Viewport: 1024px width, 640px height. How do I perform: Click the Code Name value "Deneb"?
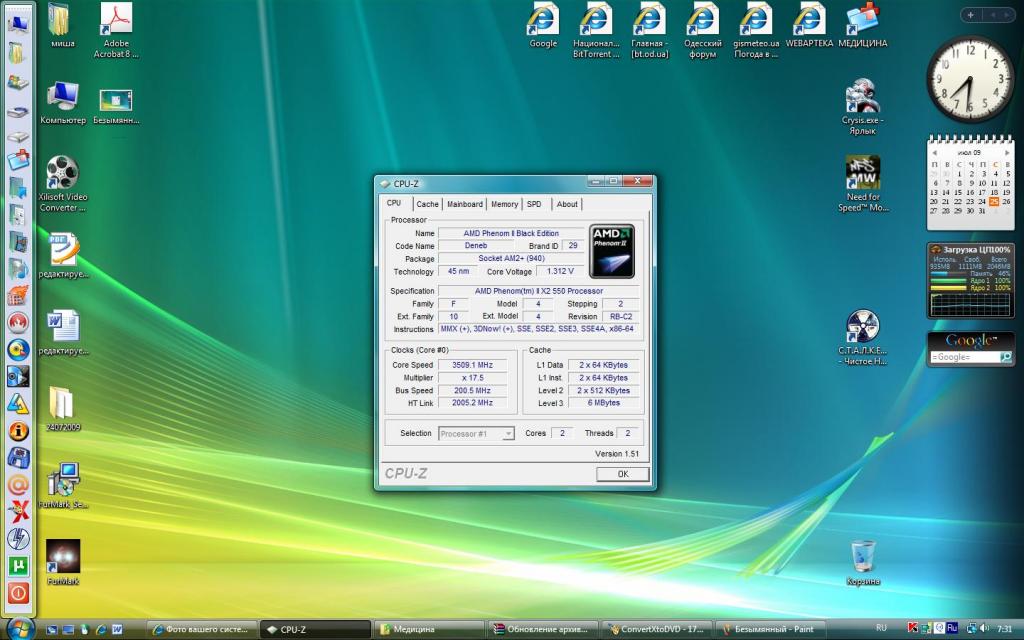pos(475,246)
